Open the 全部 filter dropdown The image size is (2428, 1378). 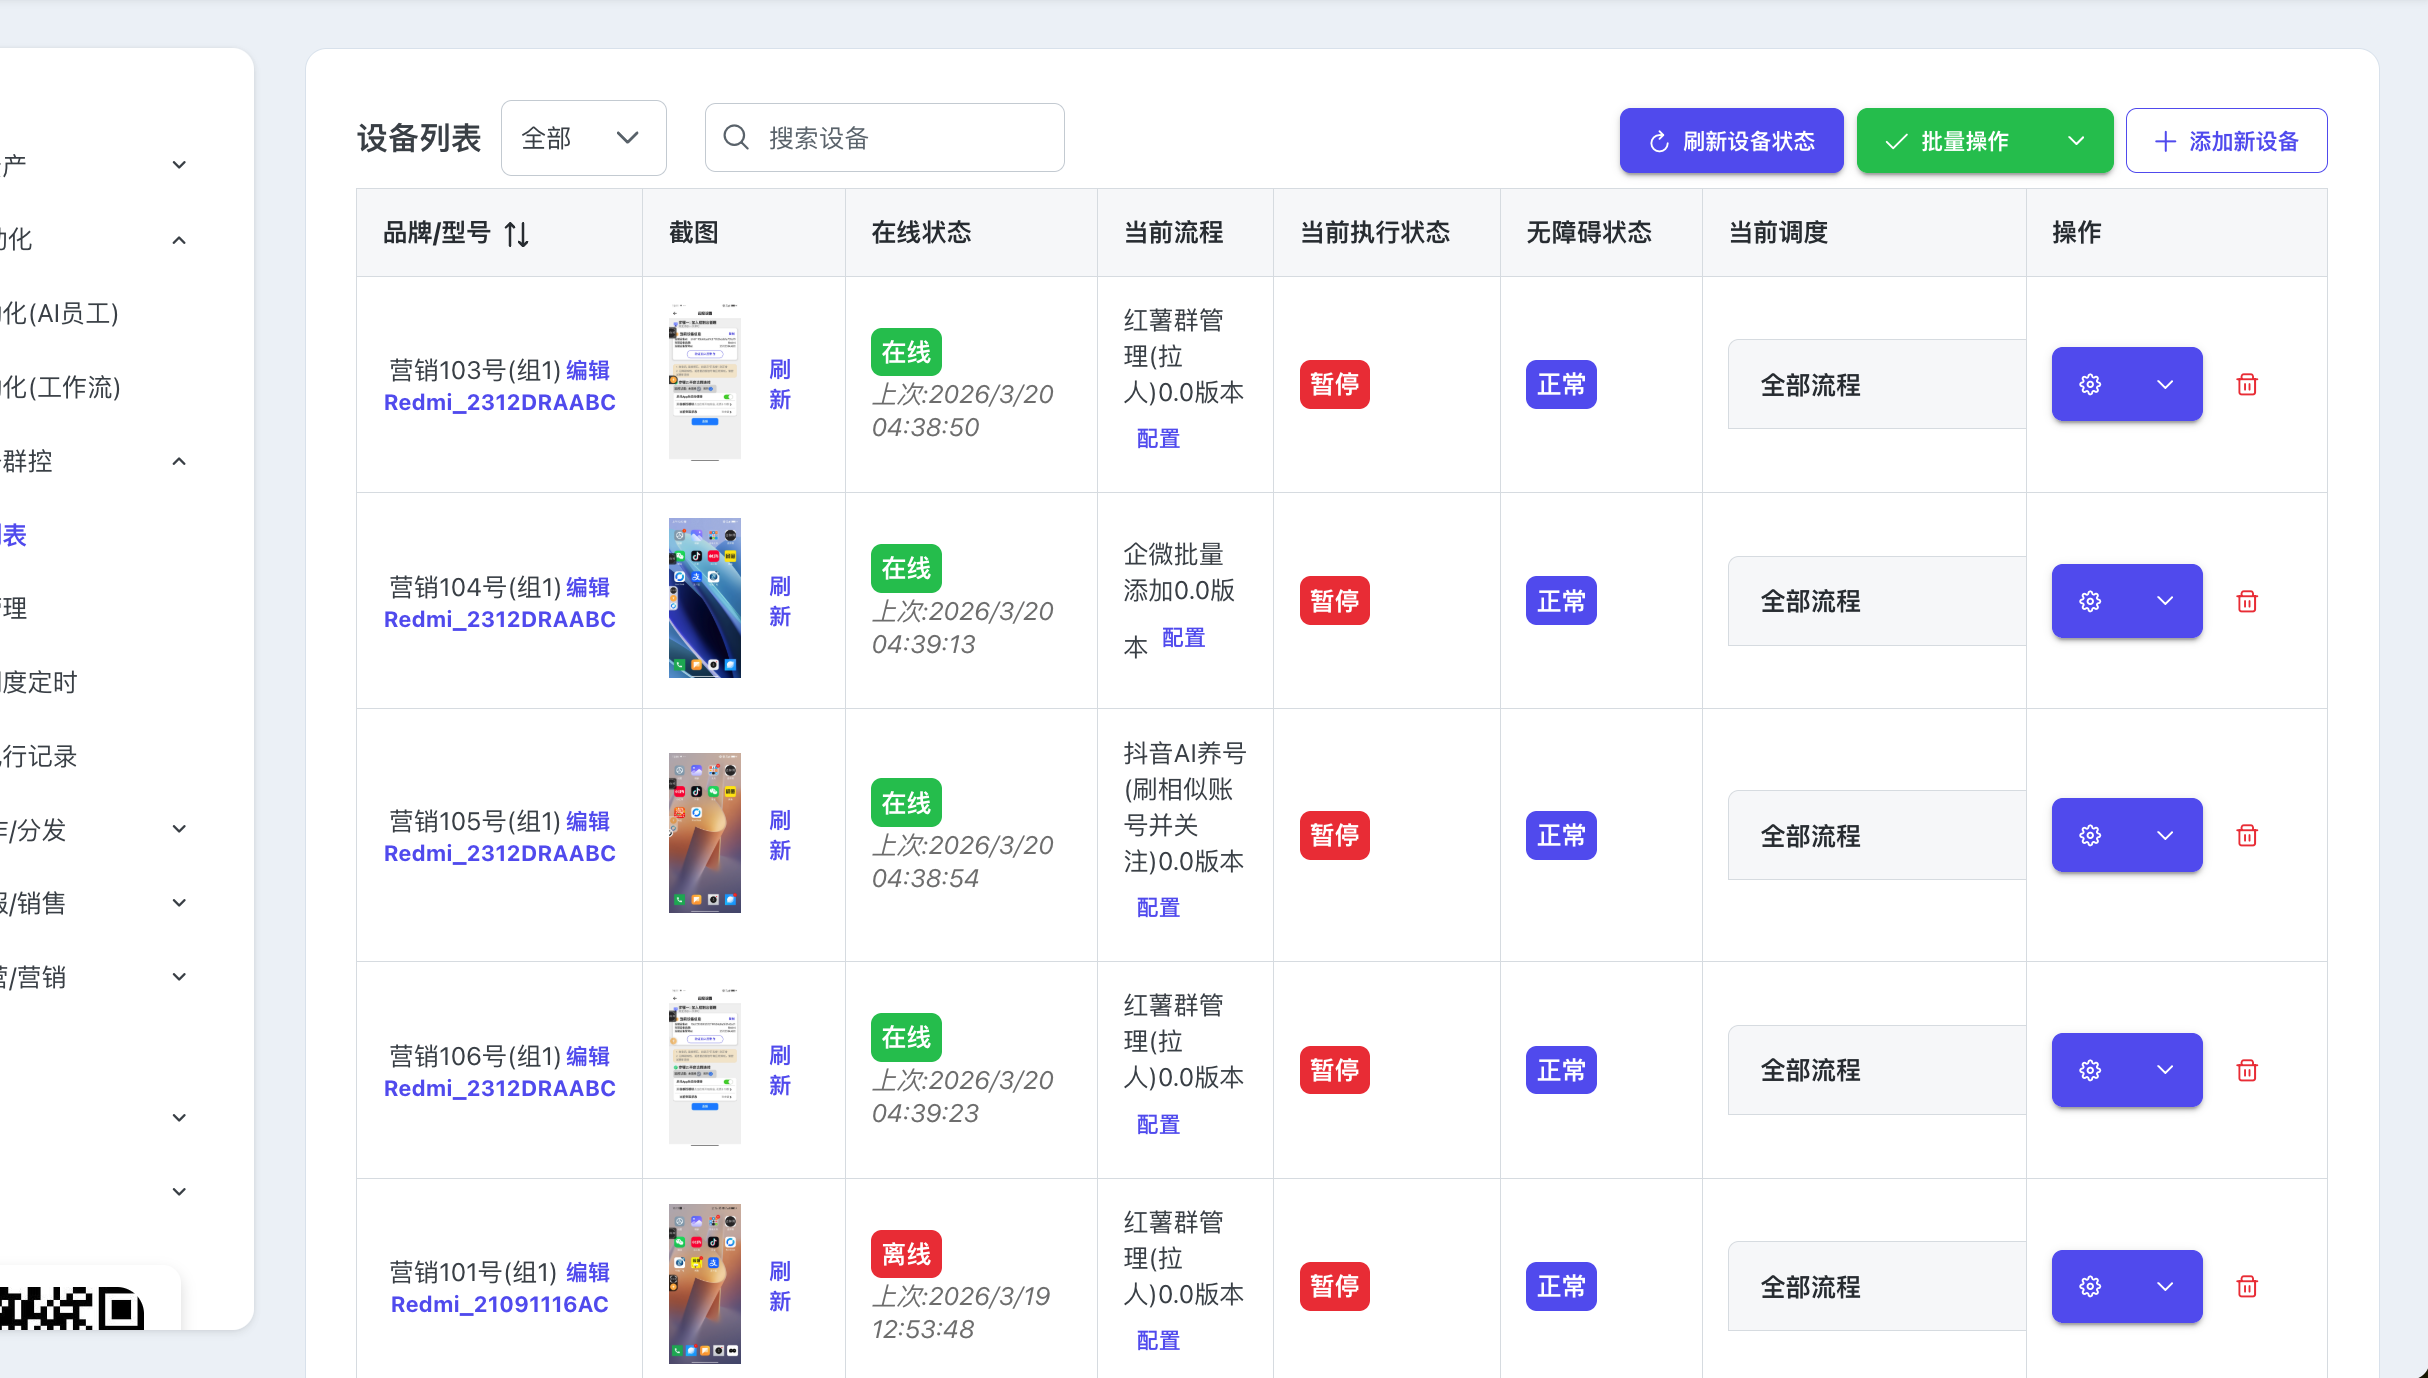tap(583, 138)
